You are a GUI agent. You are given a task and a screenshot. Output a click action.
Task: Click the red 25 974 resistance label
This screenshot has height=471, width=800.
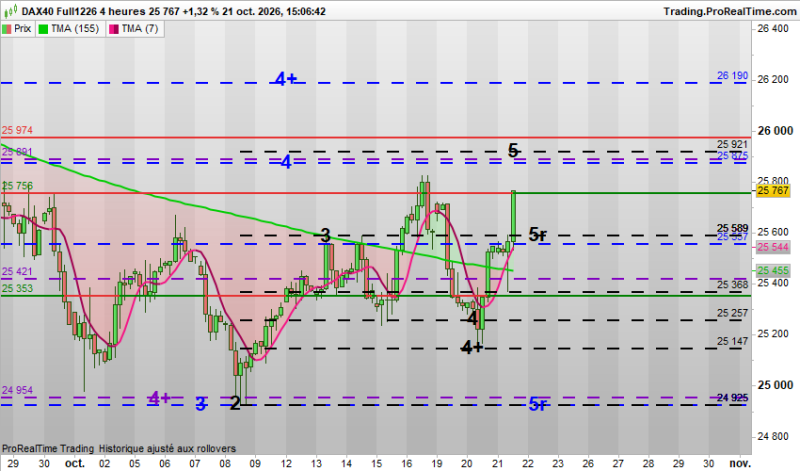point(17,130)
